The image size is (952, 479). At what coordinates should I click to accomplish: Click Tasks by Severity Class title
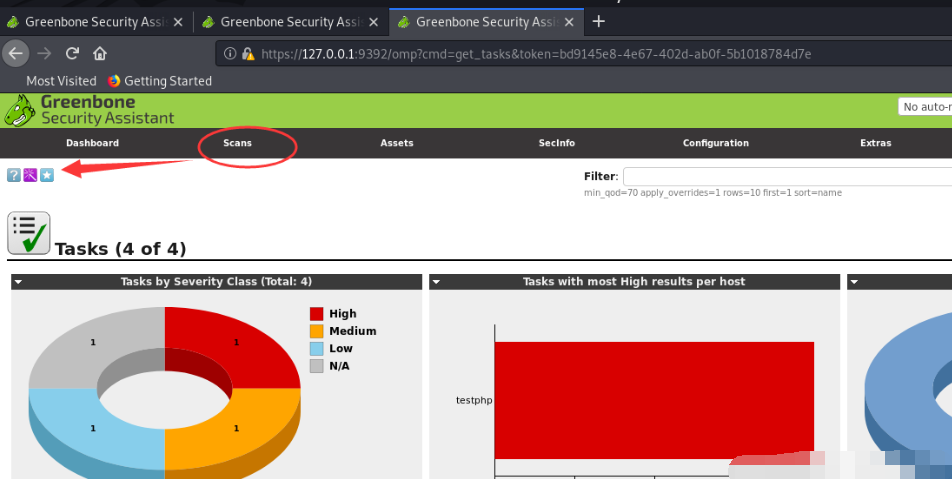click(216, 282)
